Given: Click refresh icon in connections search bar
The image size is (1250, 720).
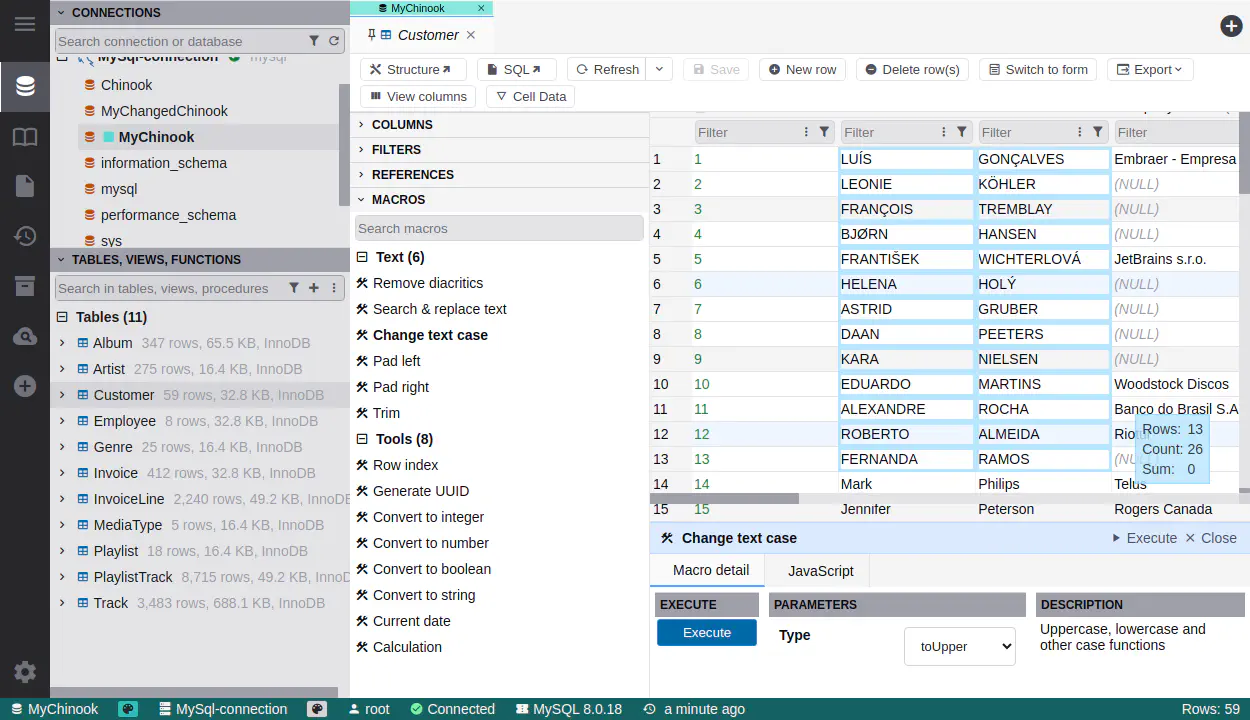Looking at the screenshot, I should click(x=334, y=41).
